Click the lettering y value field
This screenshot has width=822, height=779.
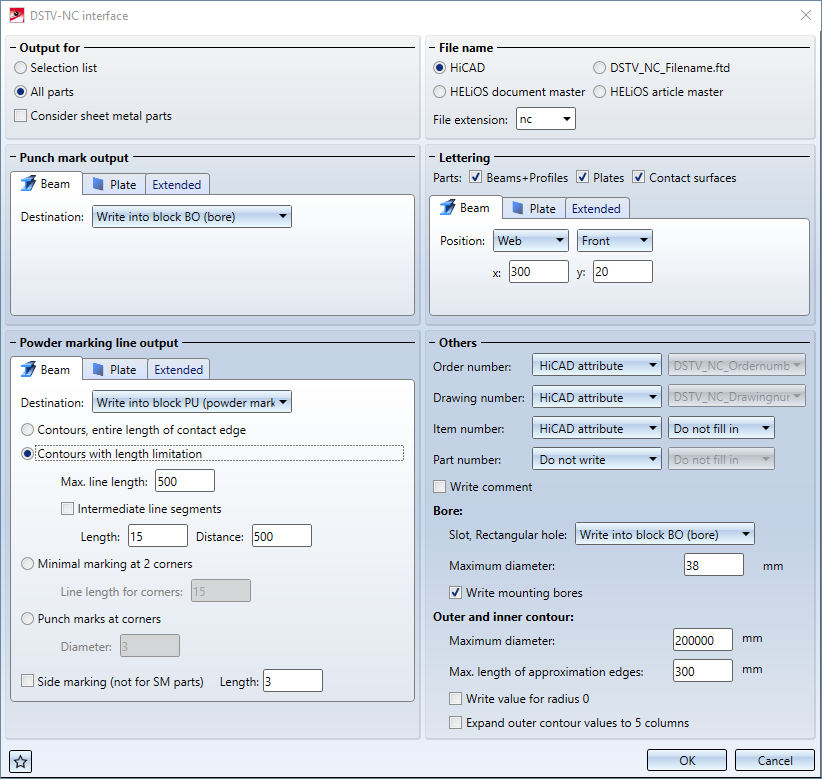click(623, 272)
